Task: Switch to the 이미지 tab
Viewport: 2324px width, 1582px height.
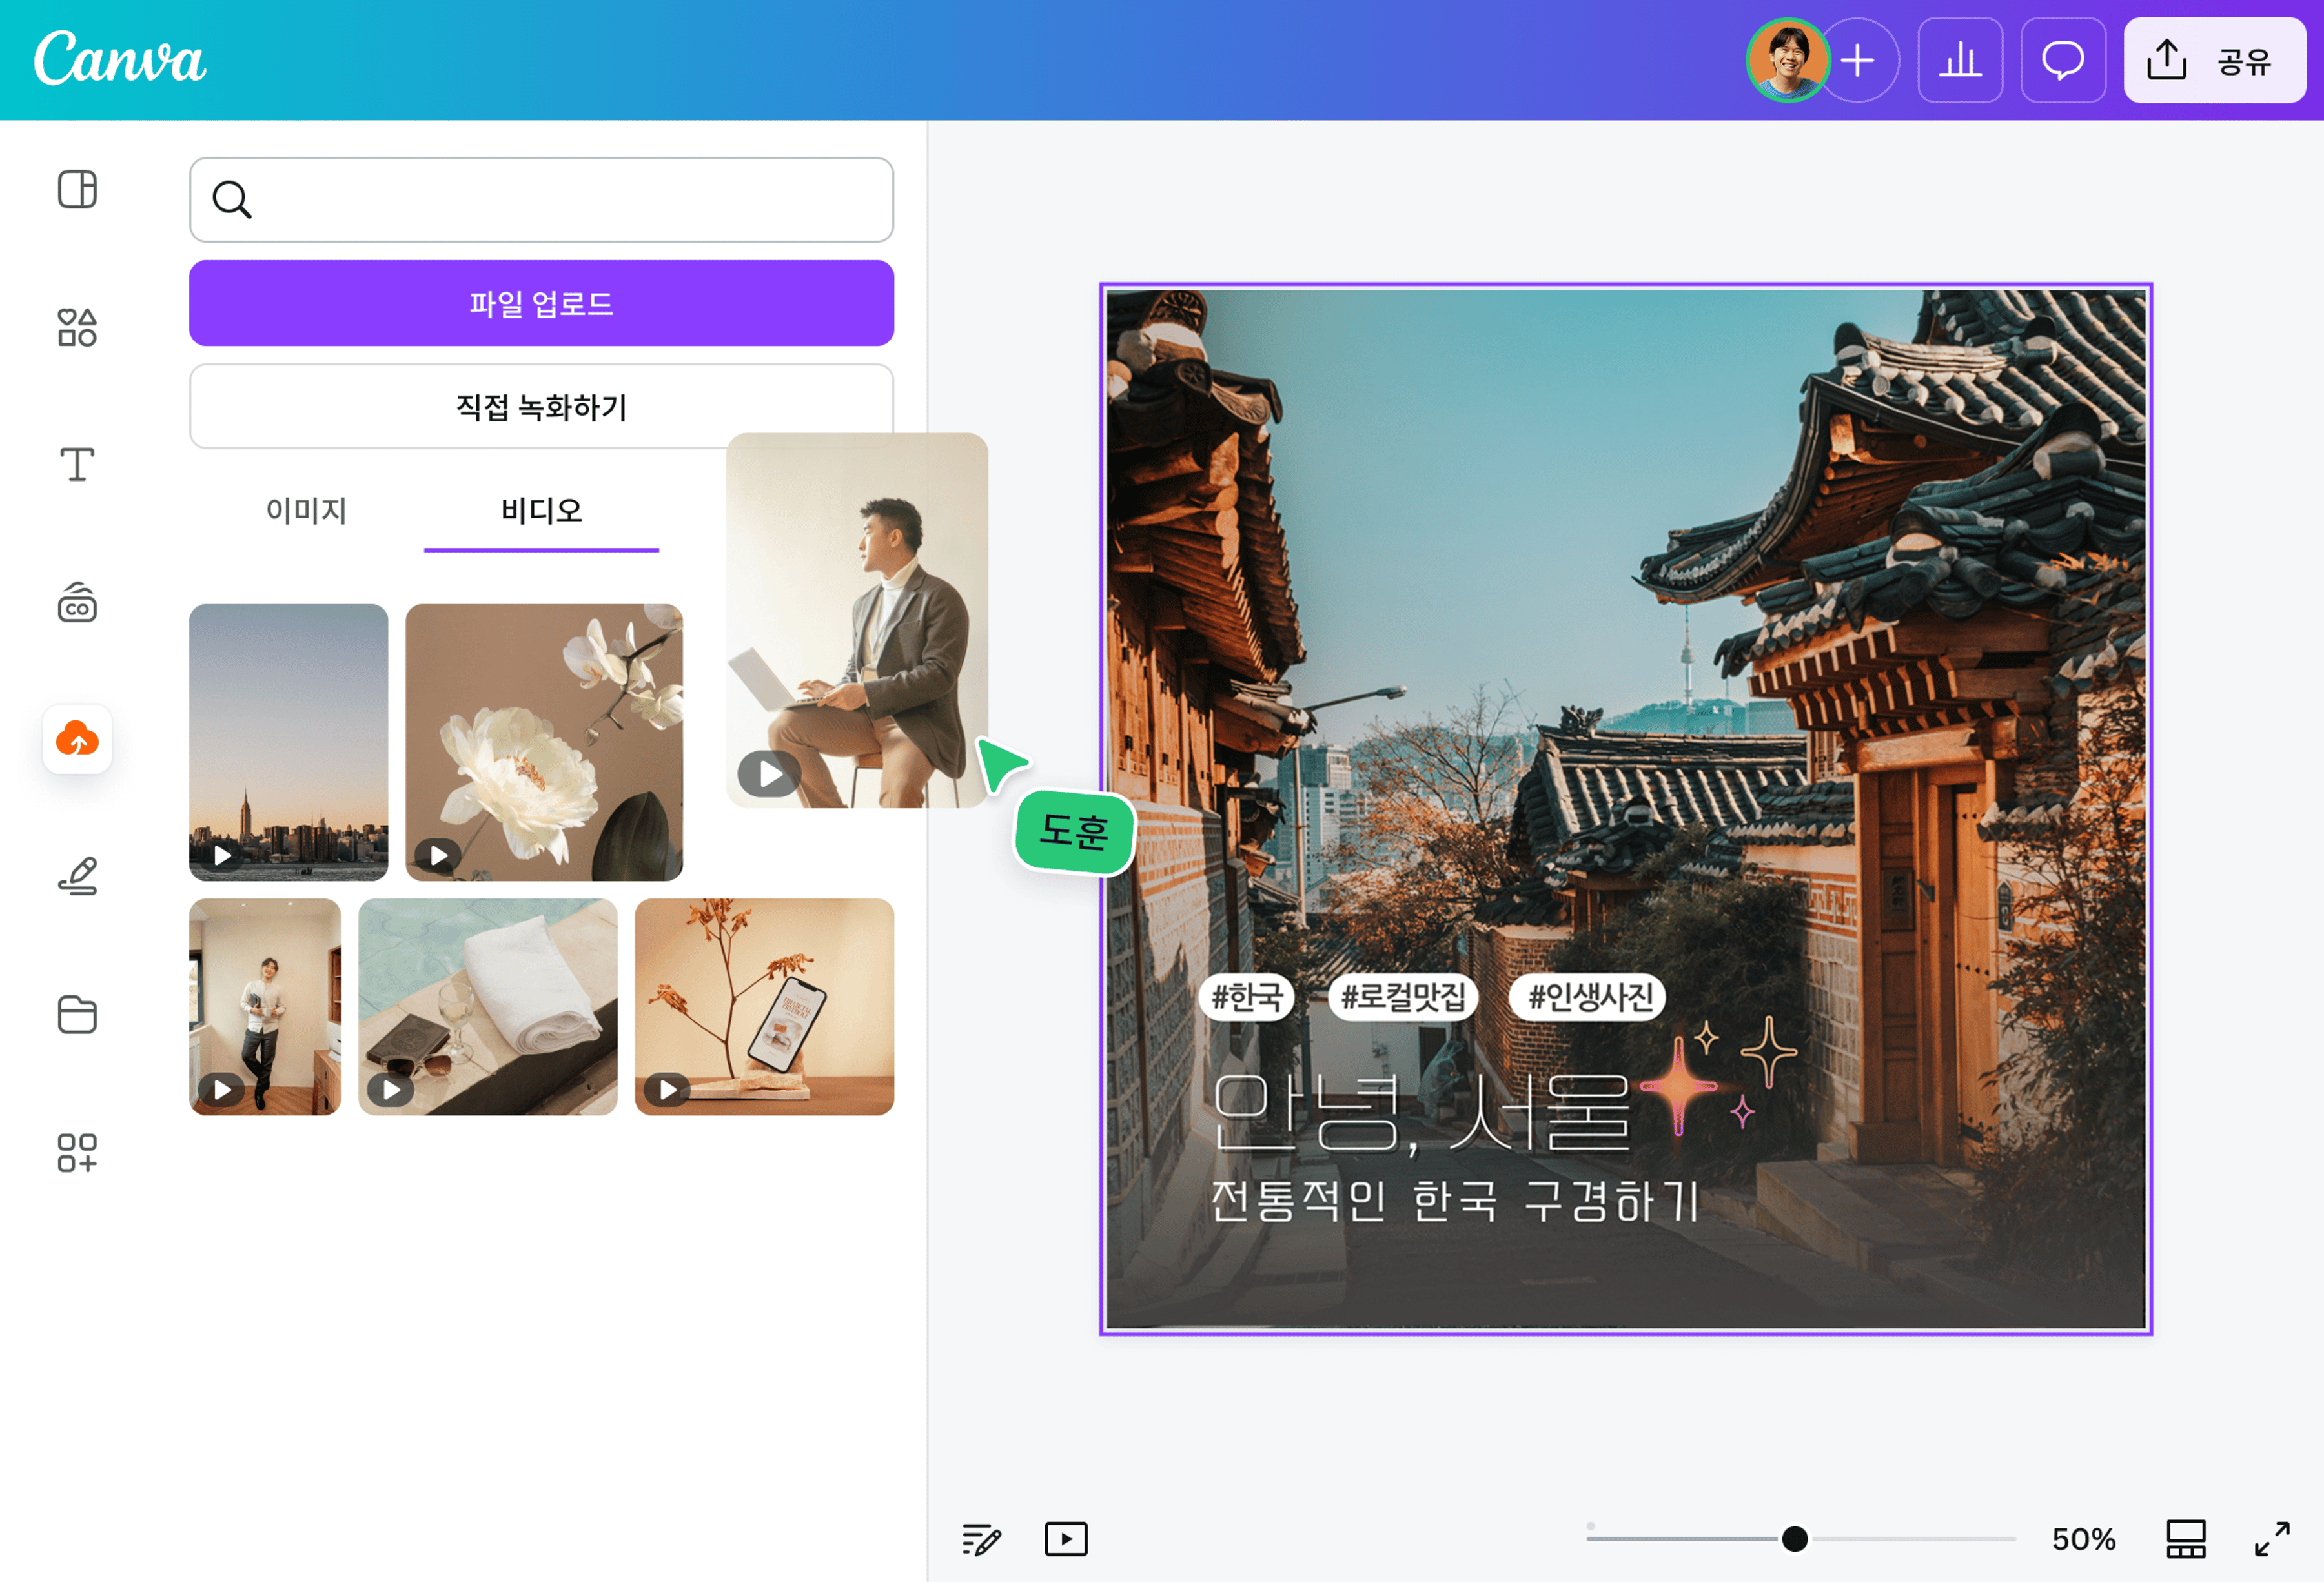Action: point(306,511)
